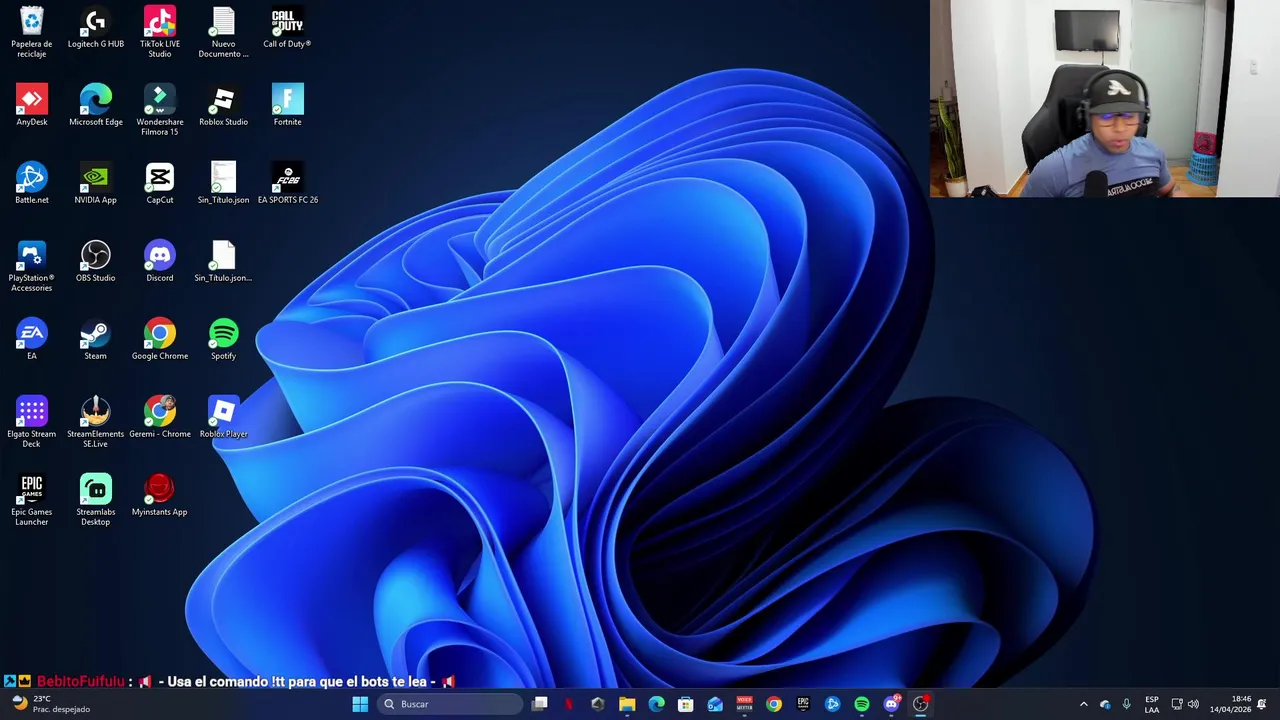The height and width of the screenshot is (720, 1280).
Task: Select the Google Chrome desktop icon
Action: click(x=160, y=340)
